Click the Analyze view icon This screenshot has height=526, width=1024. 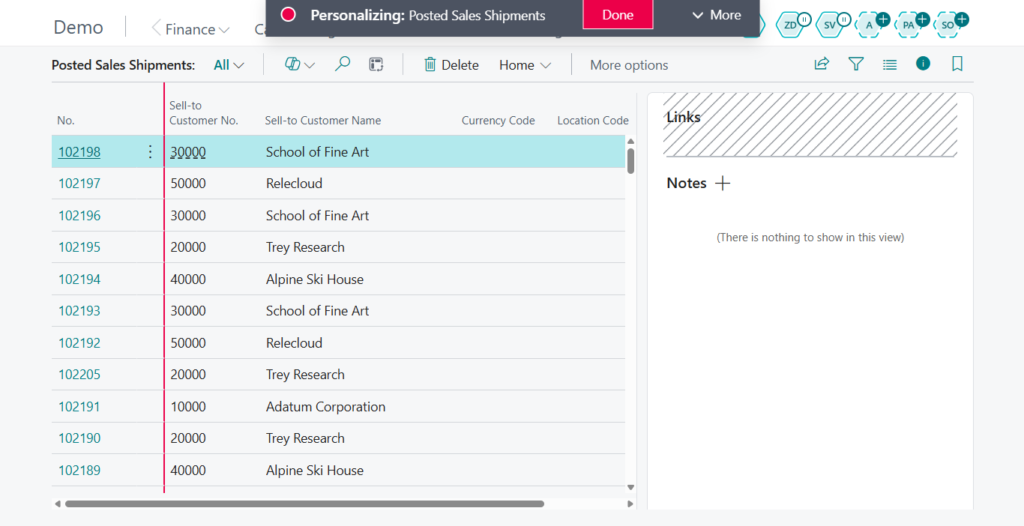376,64
